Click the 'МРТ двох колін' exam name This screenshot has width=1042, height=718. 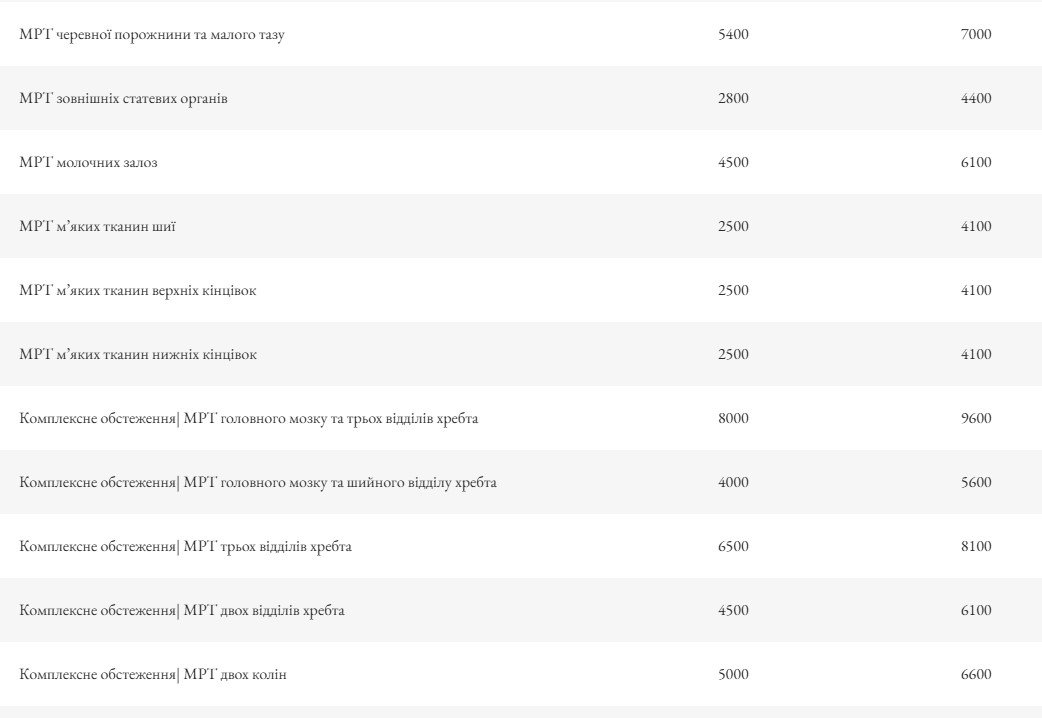153,675
